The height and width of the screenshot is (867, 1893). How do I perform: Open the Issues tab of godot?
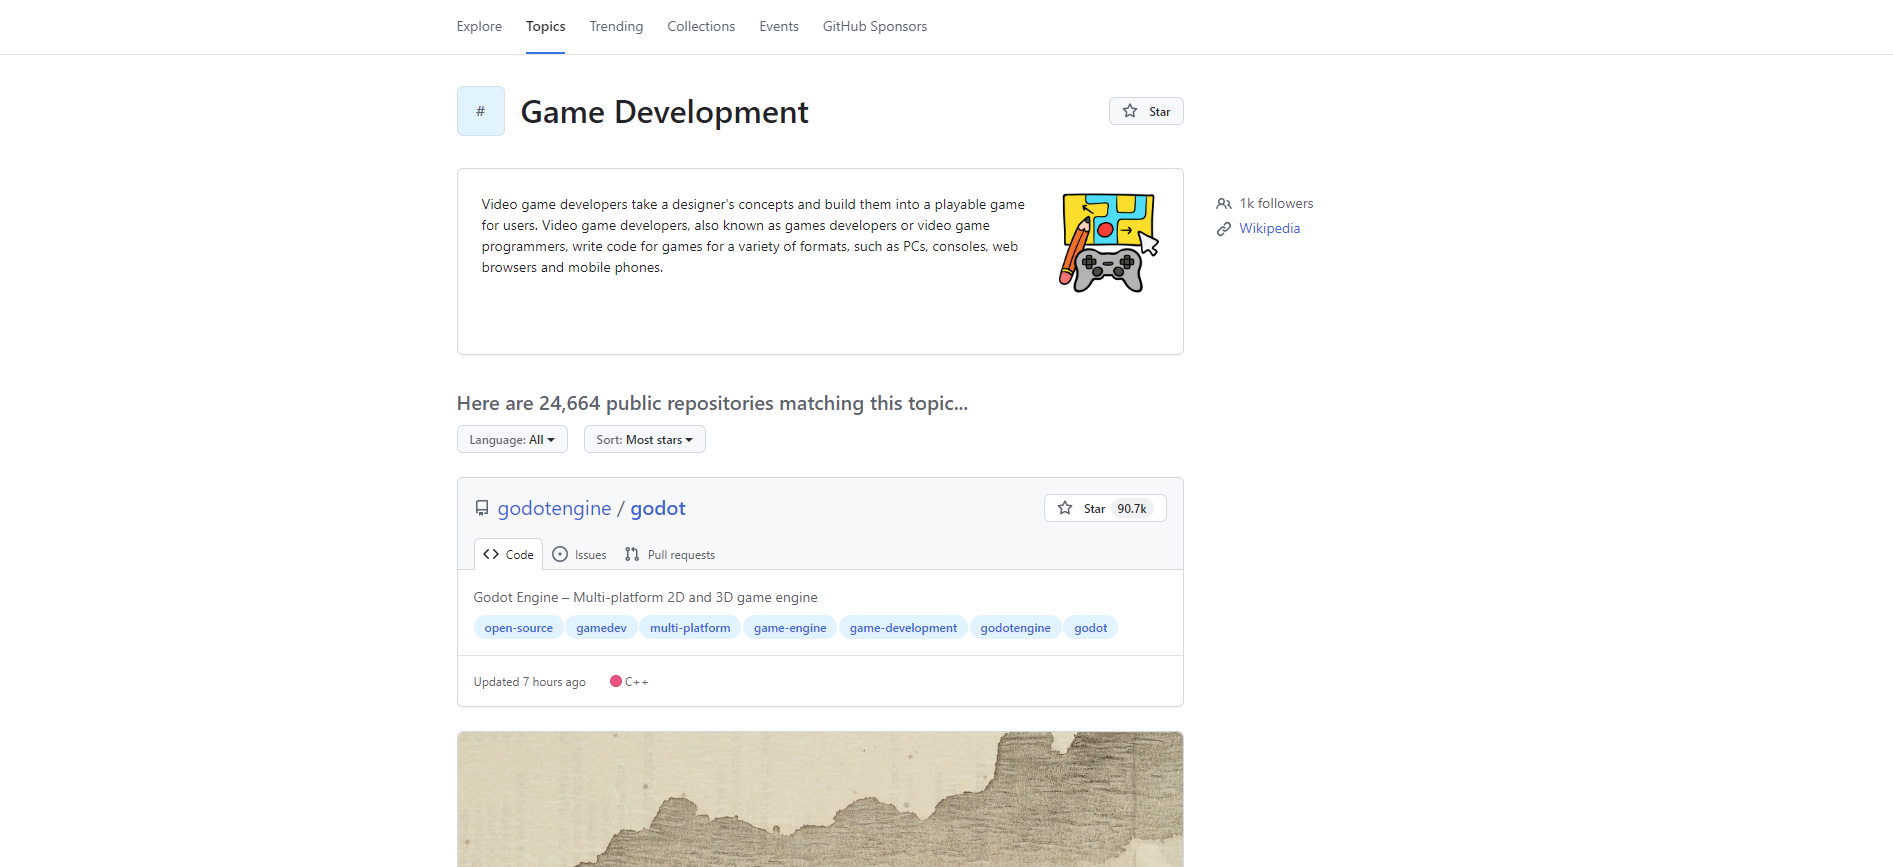click(579, 554)
